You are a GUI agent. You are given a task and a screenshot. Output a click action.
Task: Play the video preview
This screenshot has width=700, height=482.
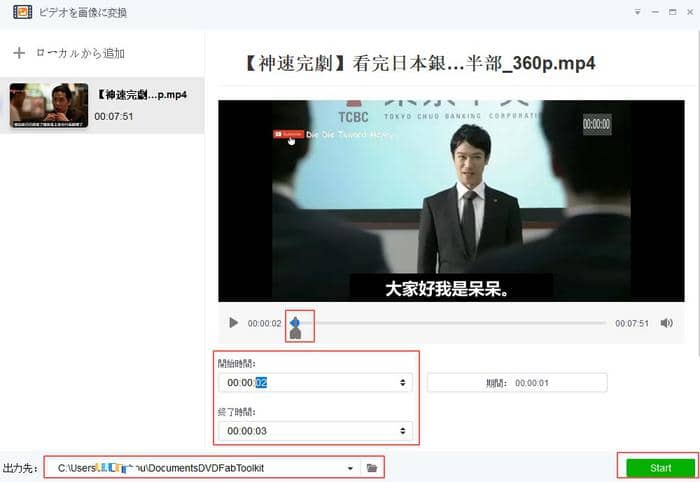[233, 323]
